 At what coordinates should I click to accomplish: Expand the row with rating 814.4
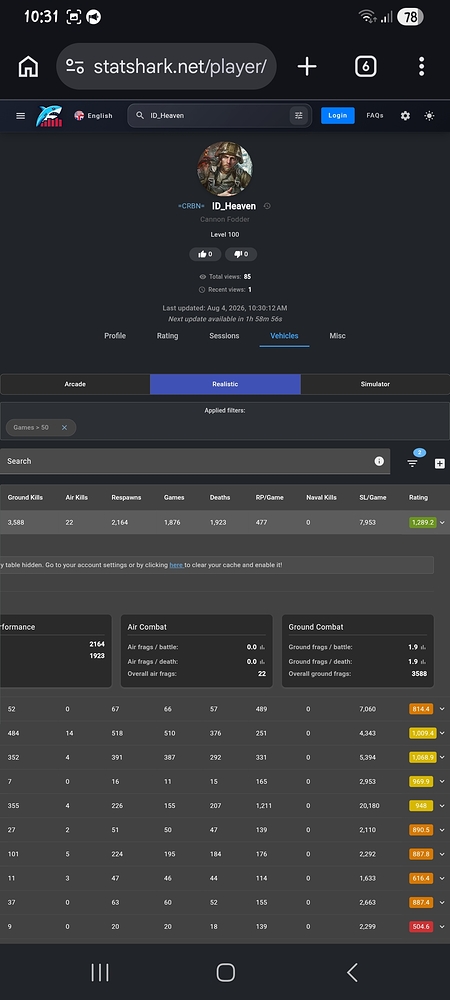442,709
